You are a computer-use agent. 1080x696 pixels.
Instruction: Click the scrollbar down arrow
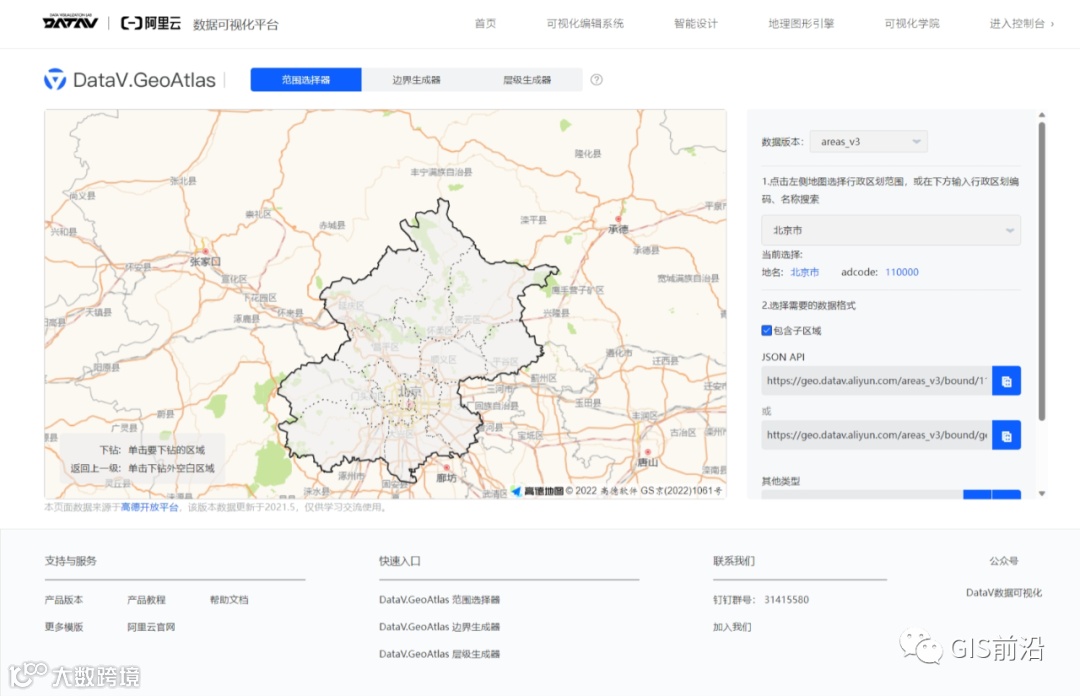click(x=1041, y=493)
